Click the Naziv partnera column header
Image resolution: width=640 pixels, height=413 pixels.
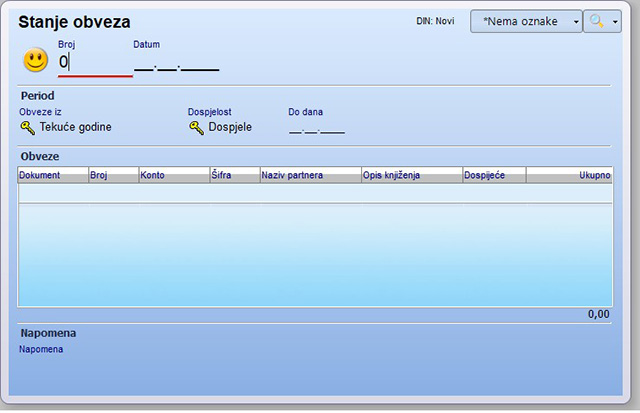pyautogui.click(x=311, y=175)
